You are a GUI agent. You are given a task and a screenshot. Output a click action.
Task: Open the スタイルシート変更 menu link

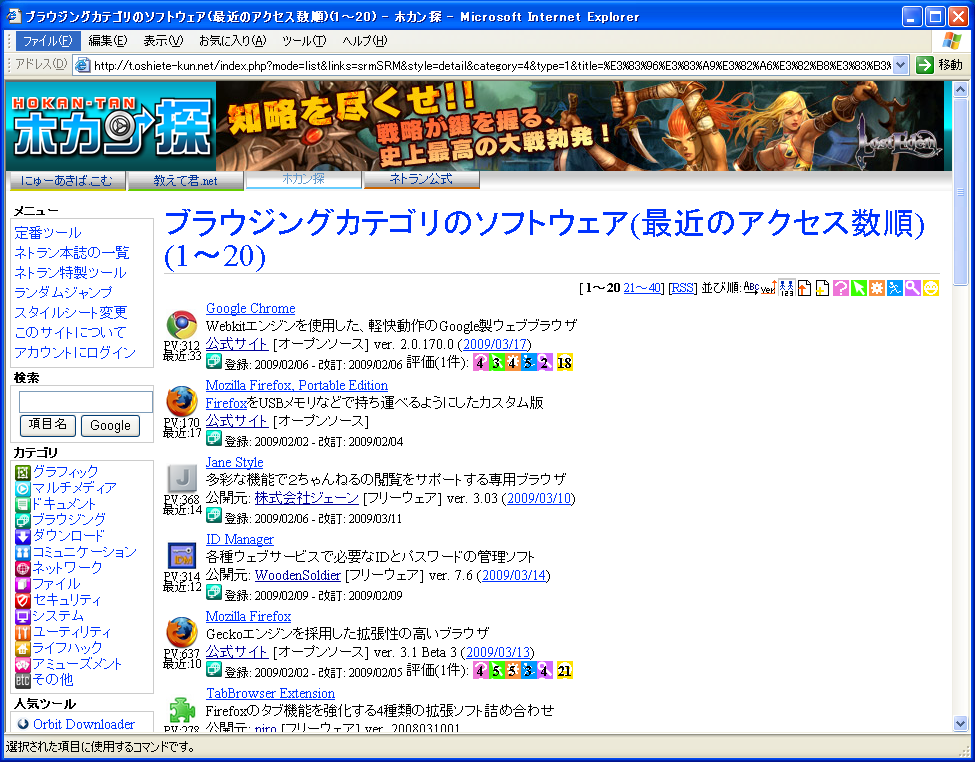click(71, 312)
